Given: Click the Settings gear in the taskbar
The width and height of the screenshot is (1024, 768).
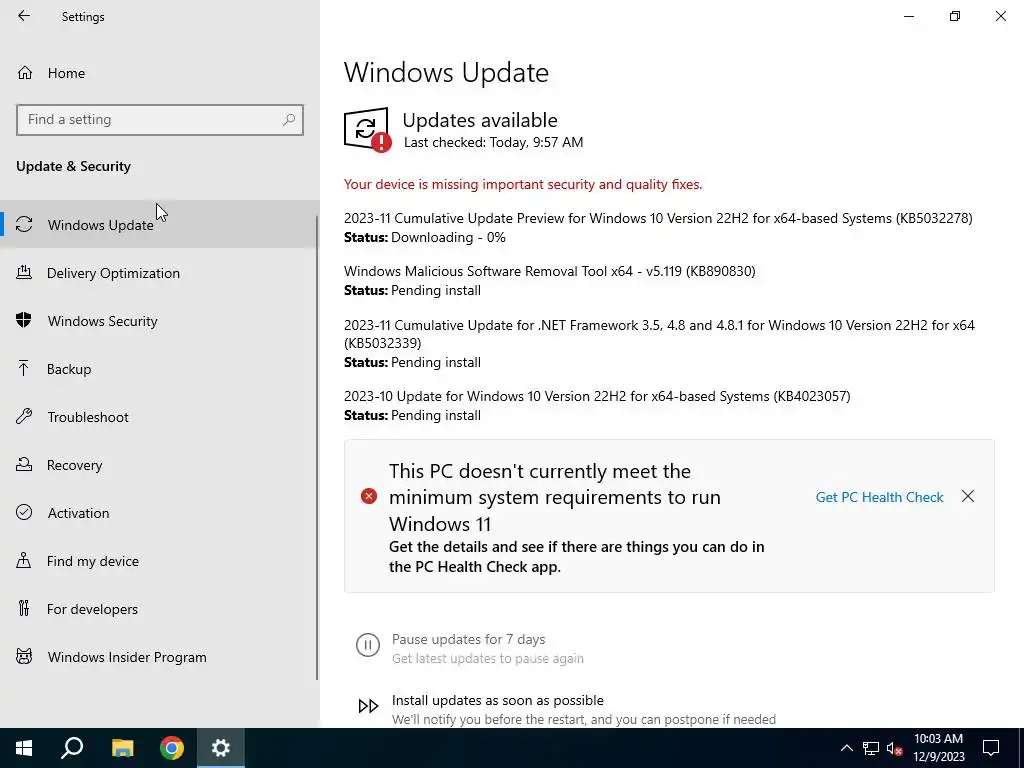Looking at the screenshot, I should click(x=221, y=748).
